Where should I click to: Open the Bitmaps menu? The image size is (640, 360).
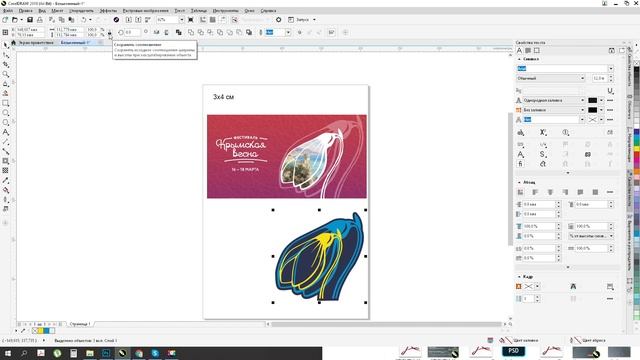[146, 11]
